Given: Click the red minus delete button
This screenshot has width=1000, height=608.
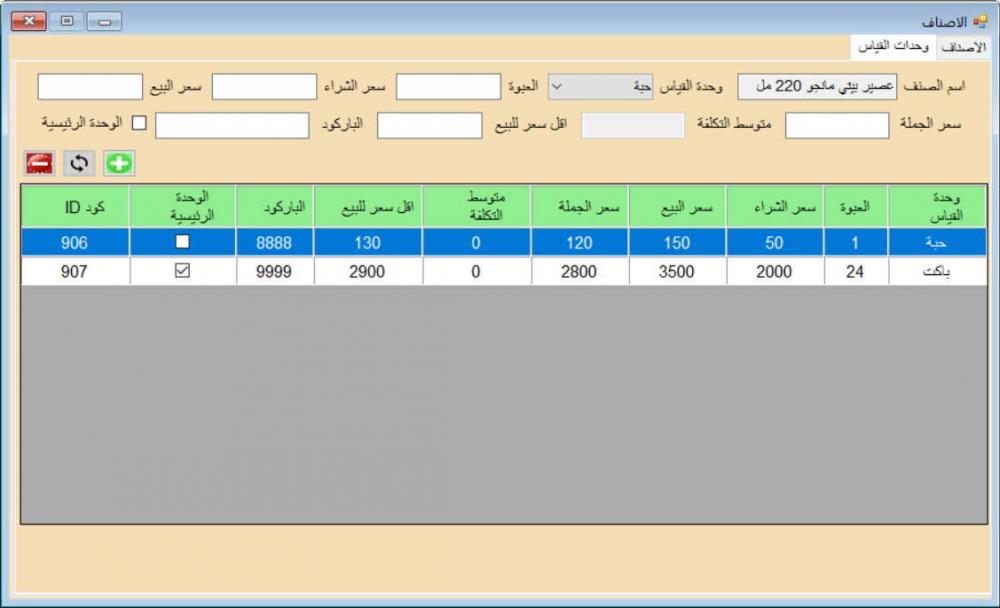Looking at the screenshot, I should [39, 163].
